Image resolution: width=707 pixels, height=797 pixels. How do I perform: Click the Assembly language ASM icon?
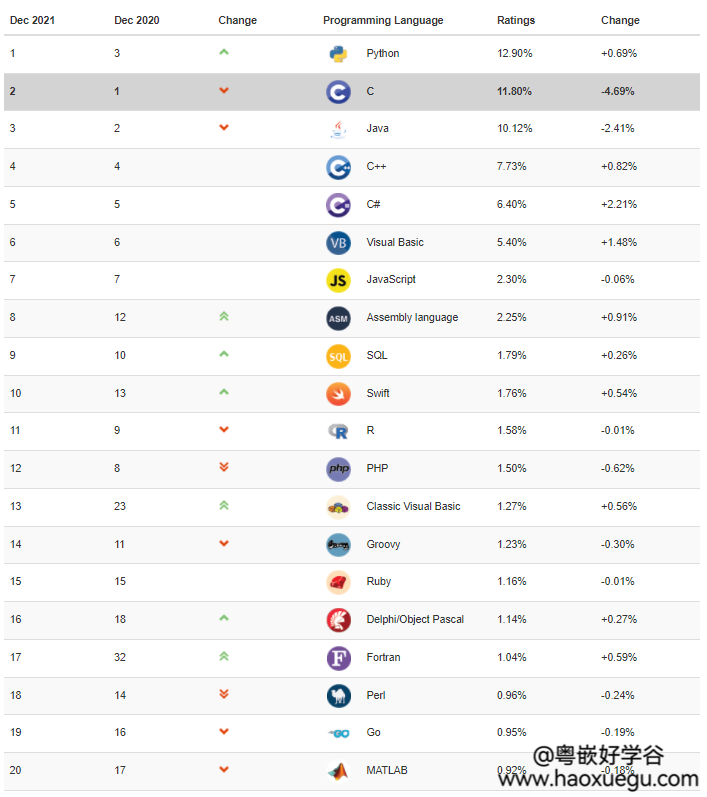(338, 318)
